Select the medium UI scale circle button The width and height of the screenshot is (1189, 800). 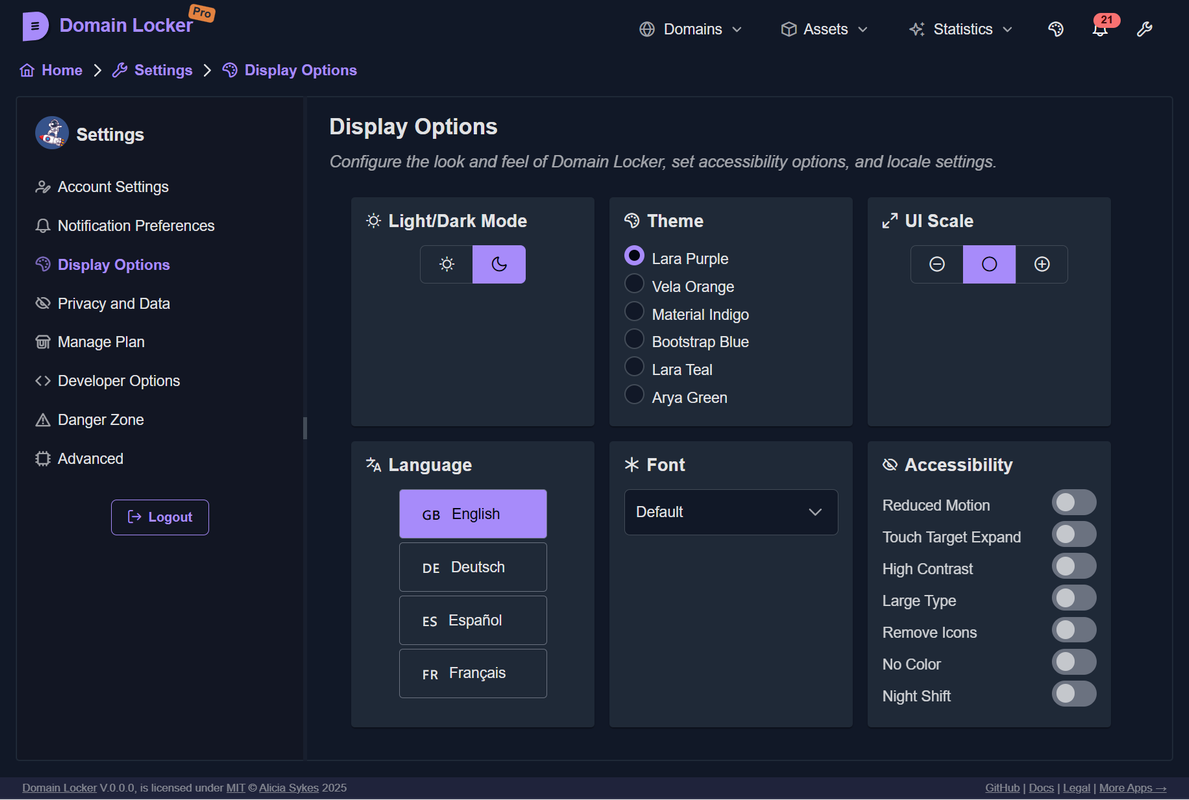(989, 264)
